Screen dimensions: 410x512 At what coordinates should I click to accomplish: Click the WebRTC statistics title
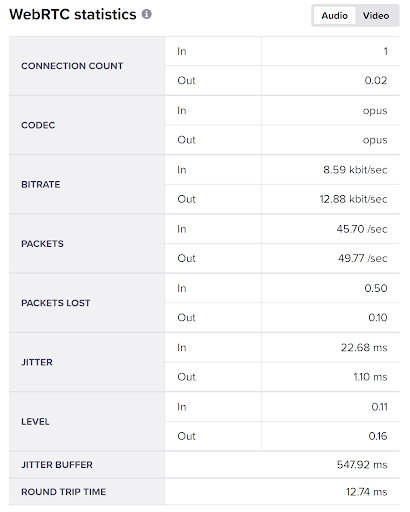pos(73,14)
